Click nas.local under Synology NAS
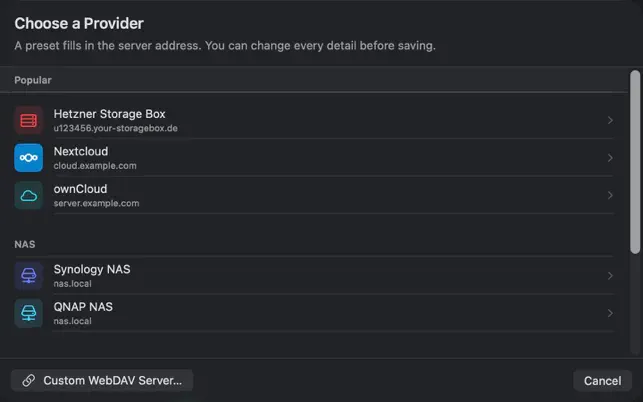 [x=72, y=283]
